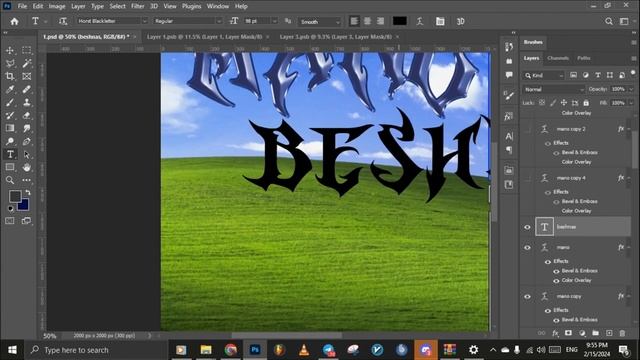The height and width of the screenshot is (360, 640).
Task: Select the Brush tool
Action: (10, 102)
